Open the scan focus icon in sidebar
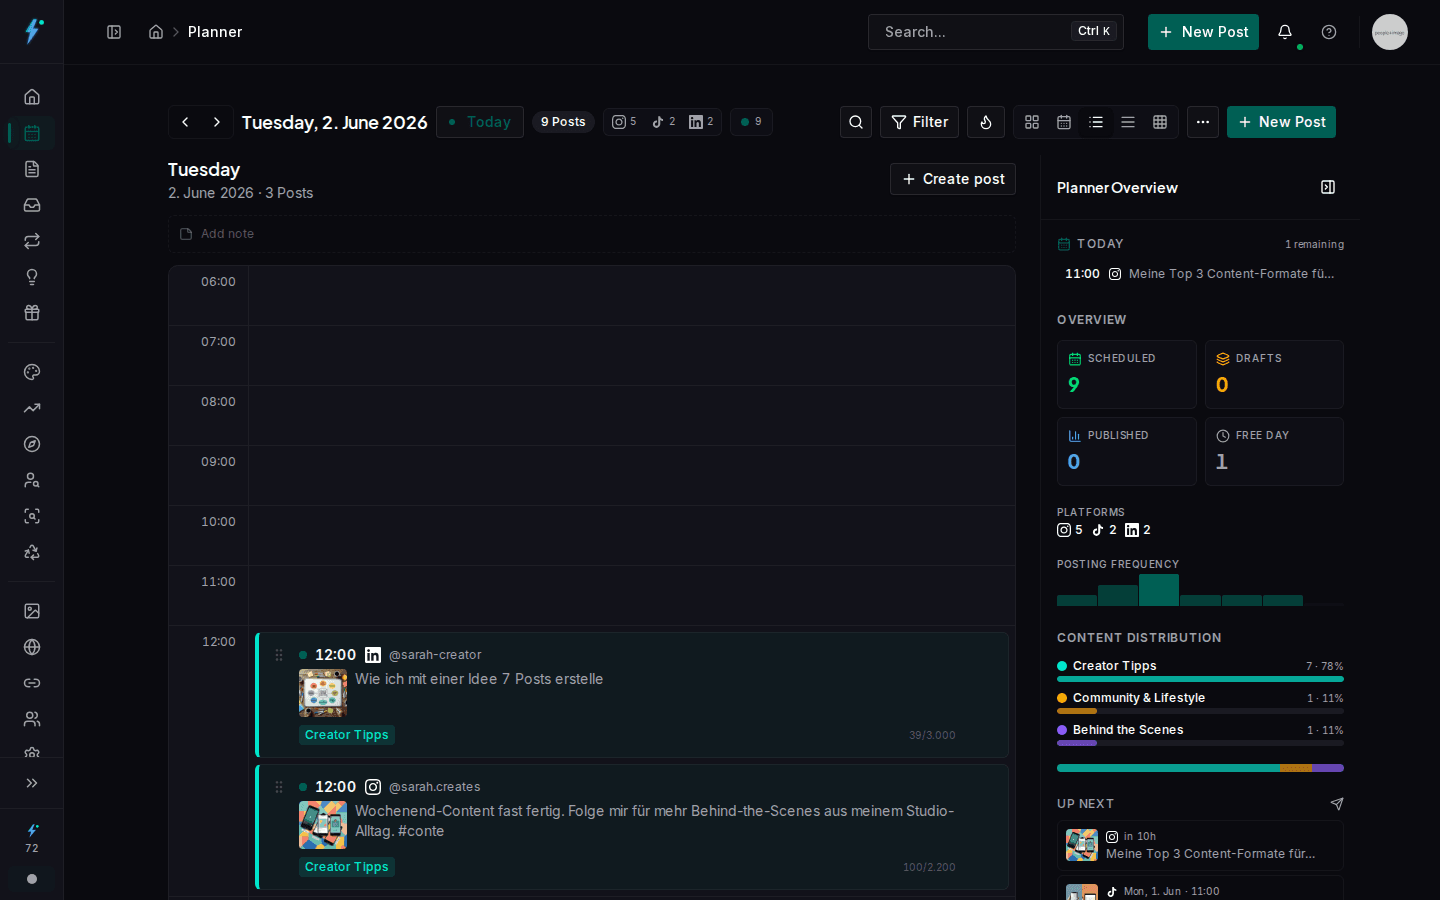1440x900 pixels. pos(32,516)
